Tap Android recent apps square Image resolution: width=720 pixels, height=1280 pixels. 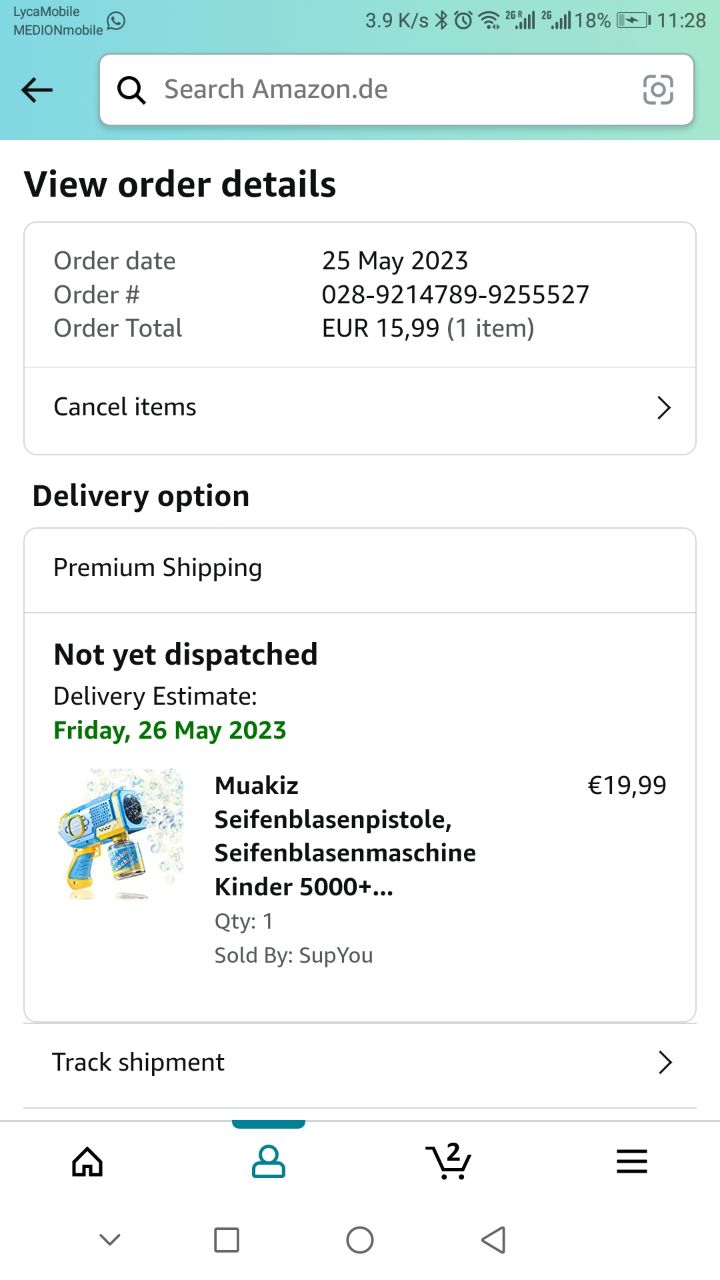[x=227, y=1240]
